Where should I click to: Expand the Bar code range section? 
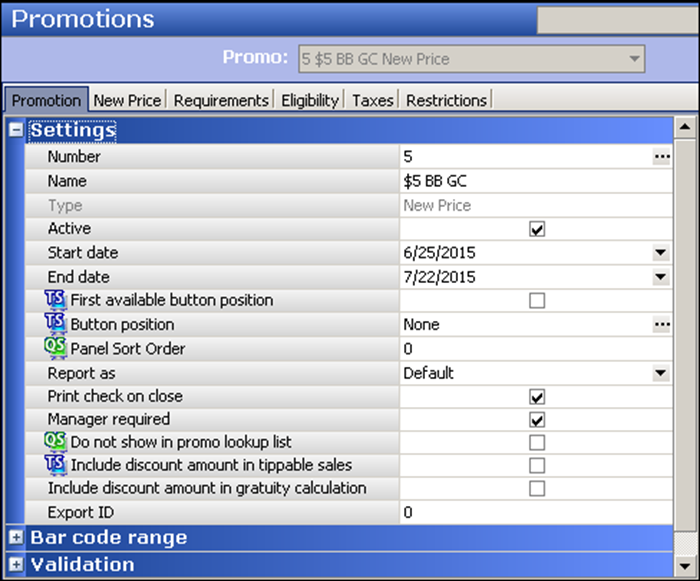point(16,538)
